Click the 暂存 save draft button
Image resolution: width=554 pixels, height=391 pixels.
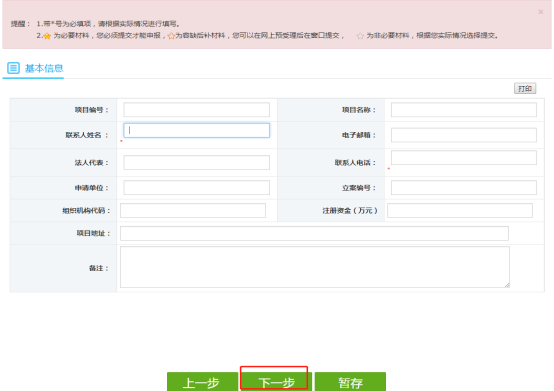point(350,382)
